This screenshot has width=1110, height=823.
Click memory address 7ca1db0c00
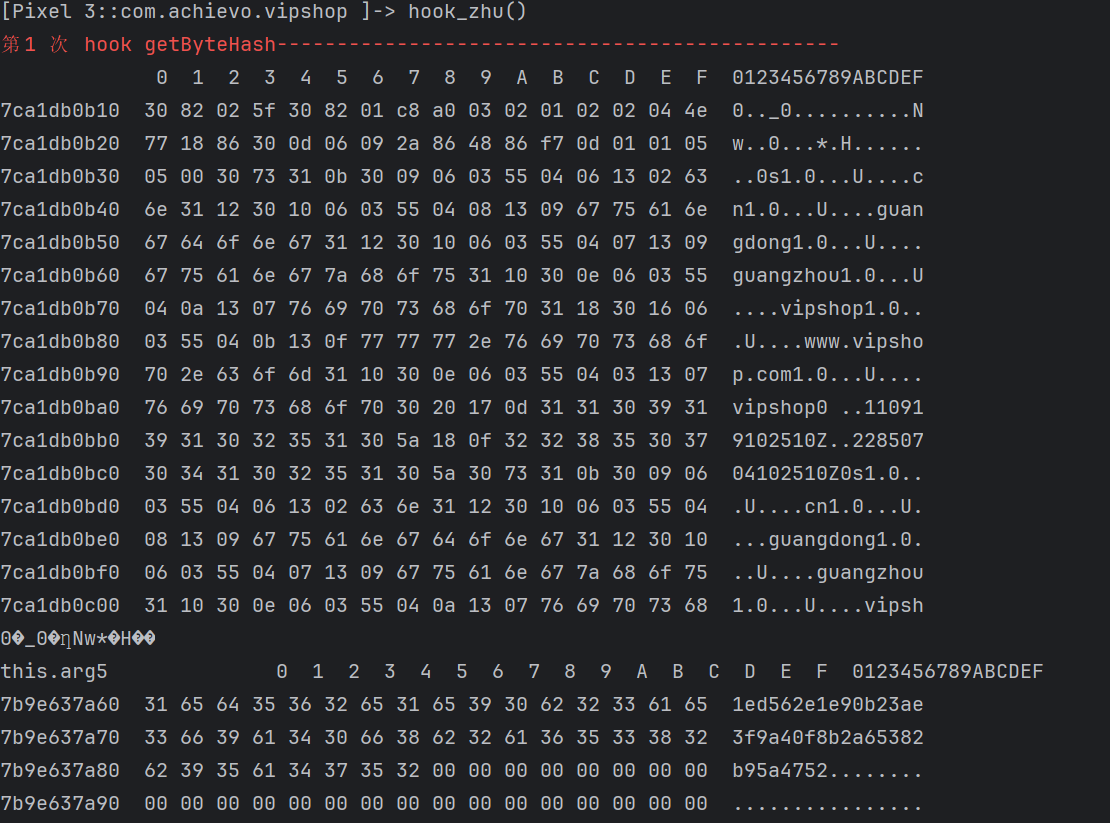60,606
